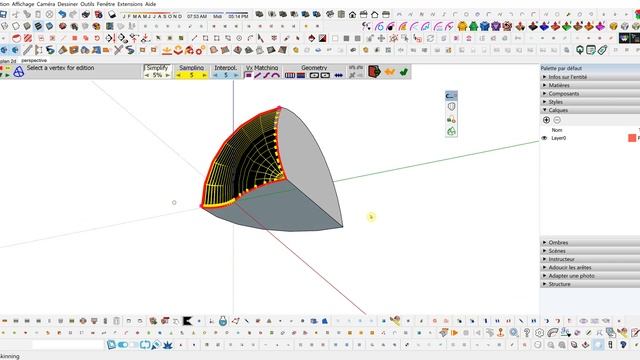The width and height of the screenshot is (640, 360).
Task: Decrease the Interpol. value
Action: pos(216,76)
